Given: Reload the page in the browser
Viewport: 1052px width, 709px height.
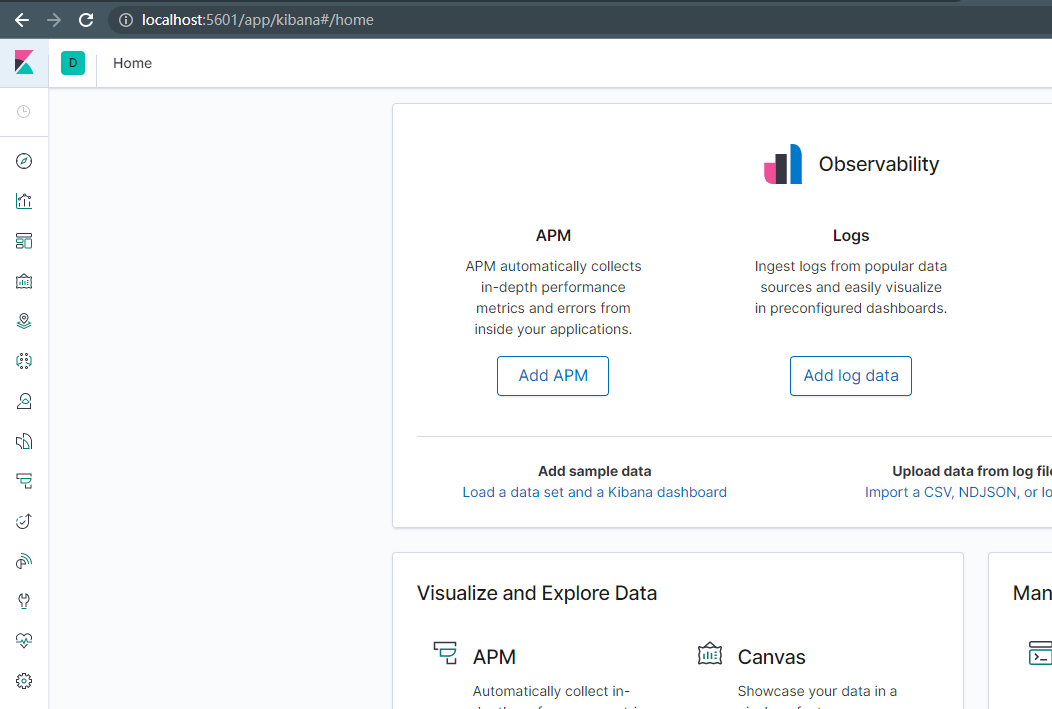Looking at the screenshot, I should (x=86, y=20).
